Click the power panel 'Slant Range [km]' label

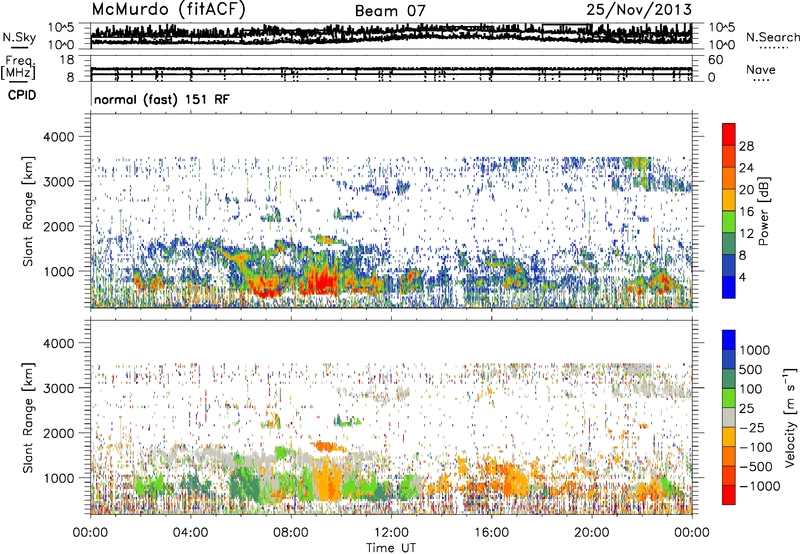[28, 211]
